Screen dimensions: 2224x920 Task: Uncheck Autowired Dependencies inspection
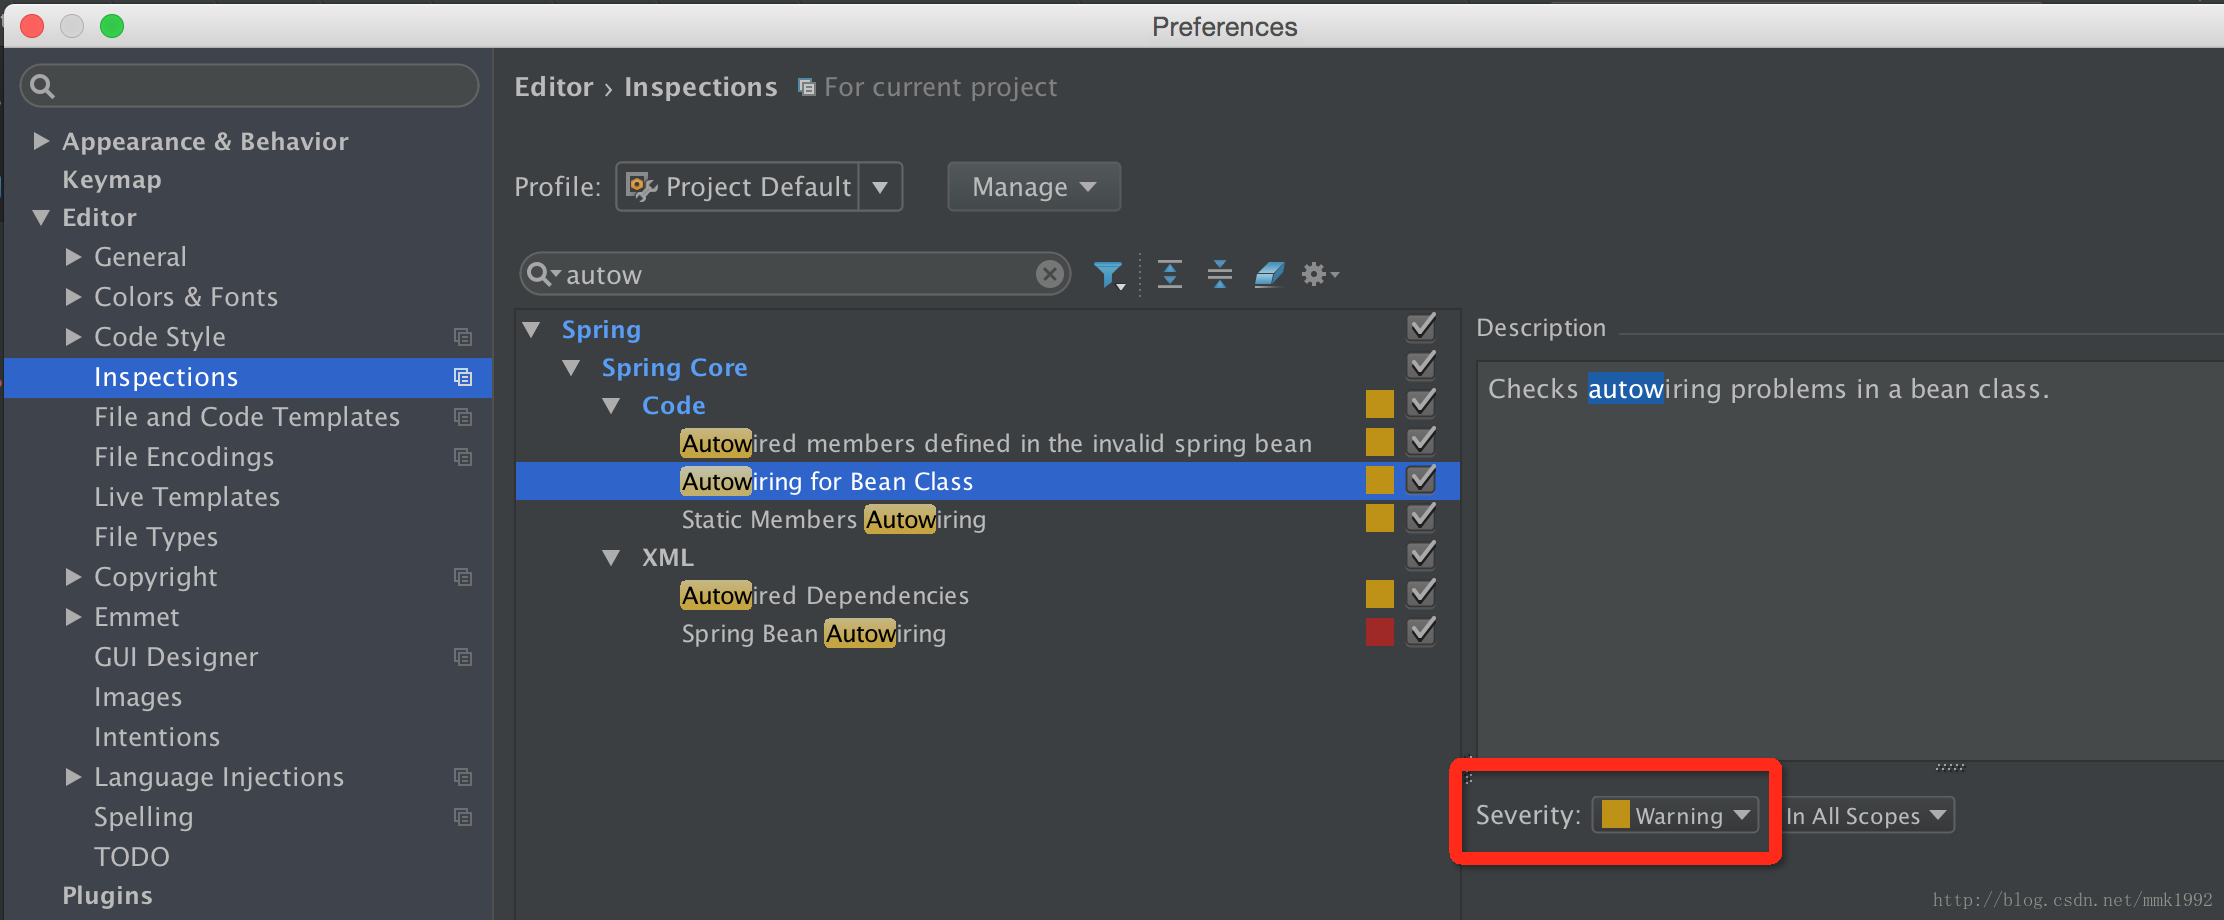[x=1421, y=594]
